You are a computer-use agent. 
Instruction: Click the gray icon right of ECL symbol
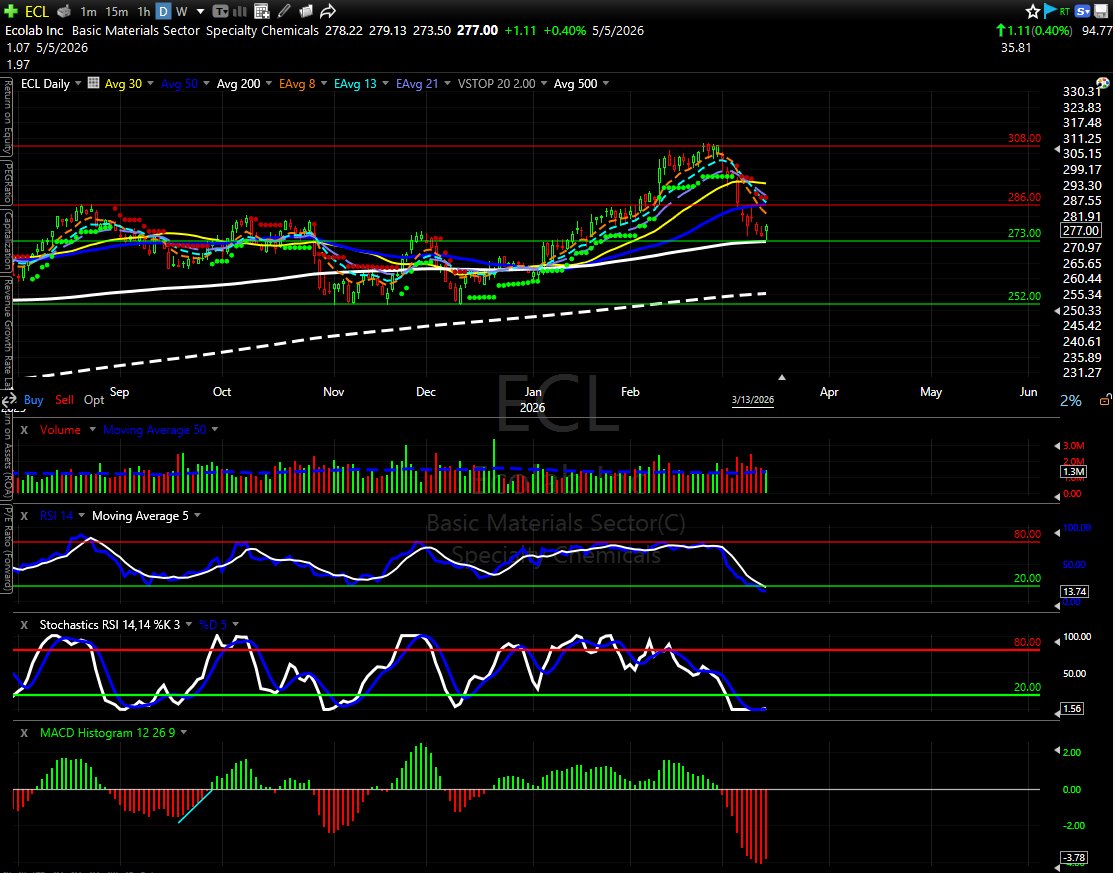point(64,11)
